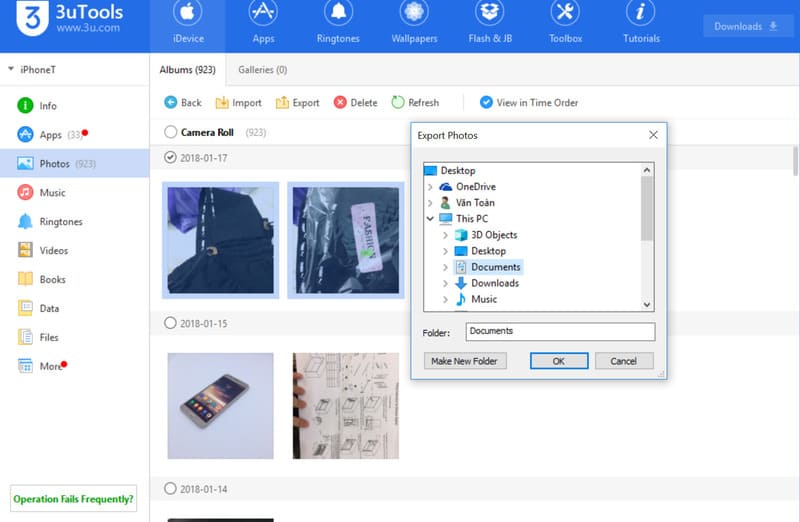Open the Toolbox icon in top bar
The image size is (800, 522).
[x=564, y=14]
